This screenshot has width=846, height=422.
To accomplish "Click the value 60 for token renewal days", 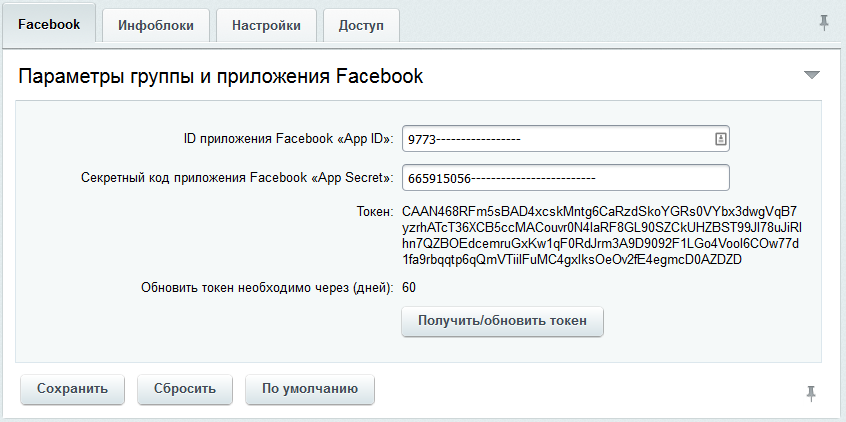I will pos(409,288).
